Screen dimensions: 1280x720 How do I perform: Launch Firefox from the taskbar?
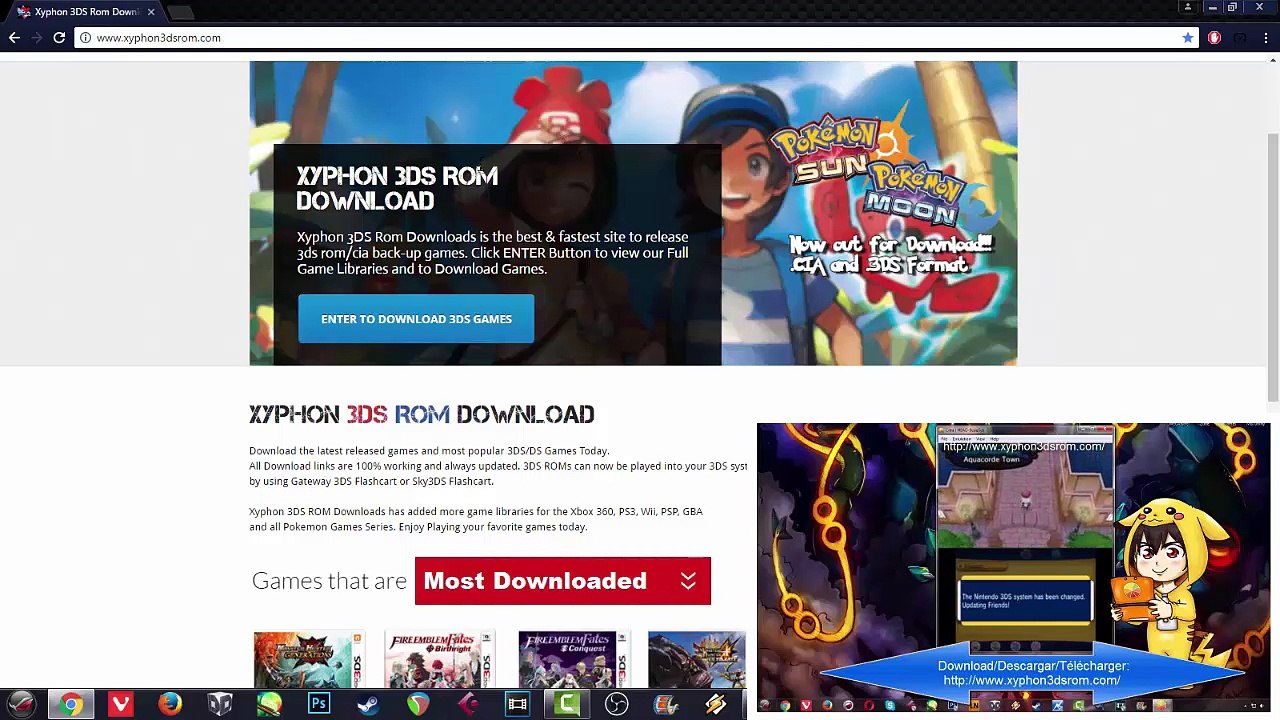pos(170,705)
